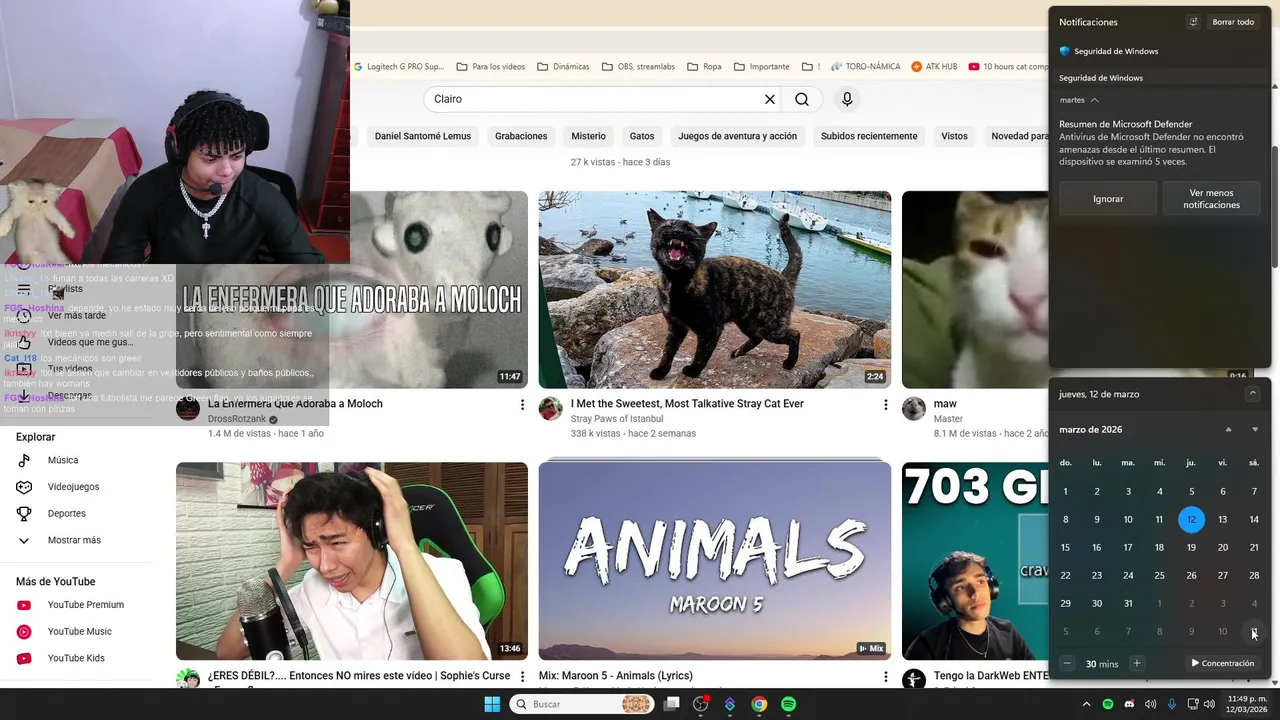Open month picker via marzo de 2026
The width and height of the screenshot is (1280, 720).
coord(1090,429)
